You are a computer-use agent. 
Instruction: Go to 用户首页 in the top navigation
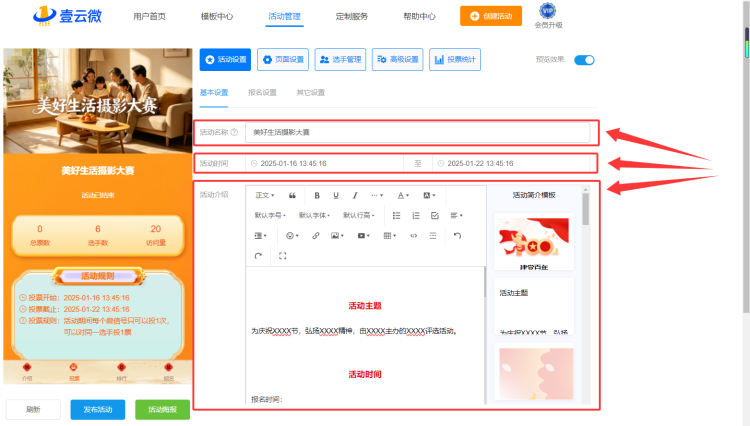149,16
